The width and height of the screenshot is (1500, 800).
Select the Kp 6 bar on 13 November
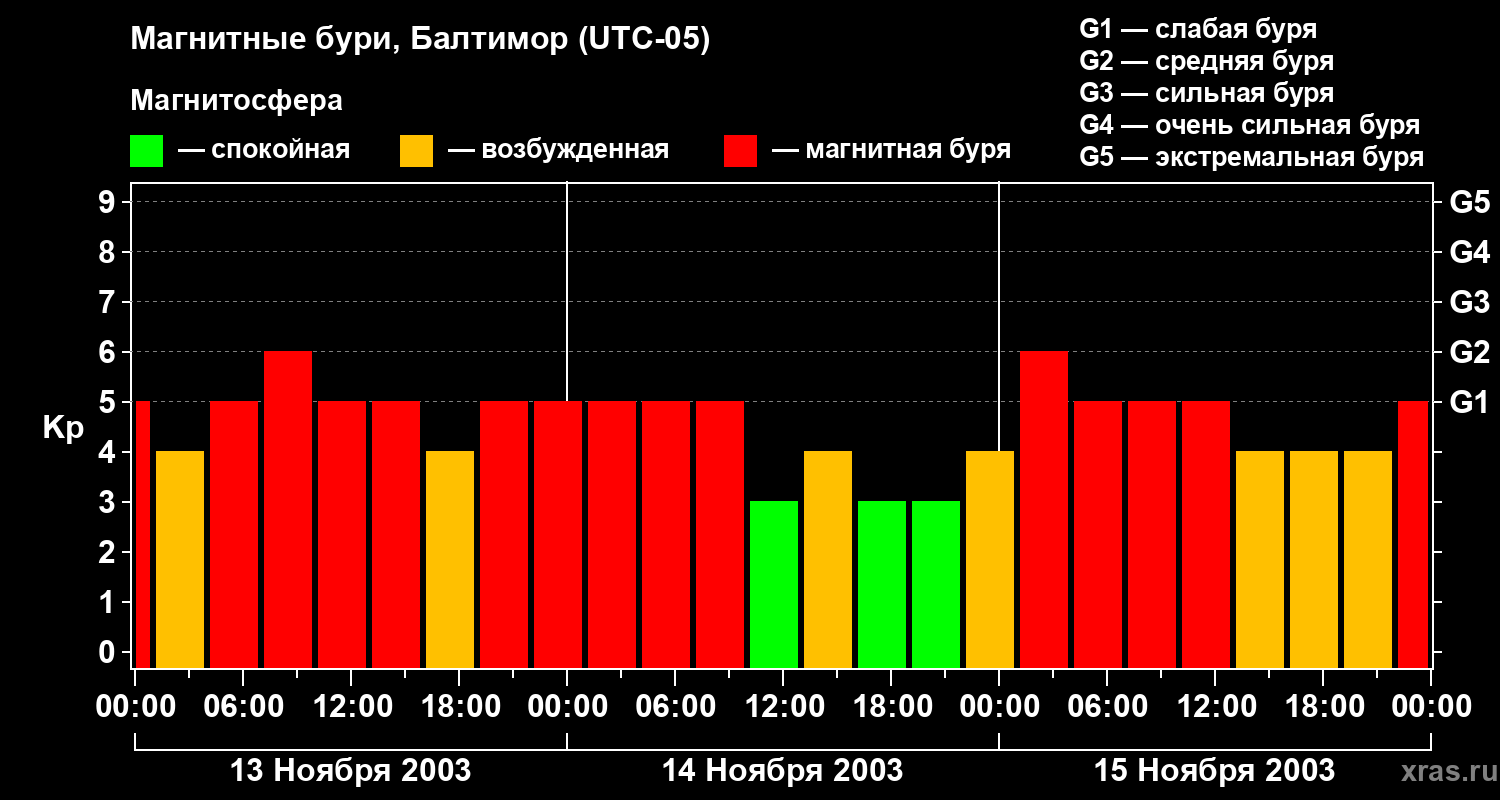click(288, 509)
